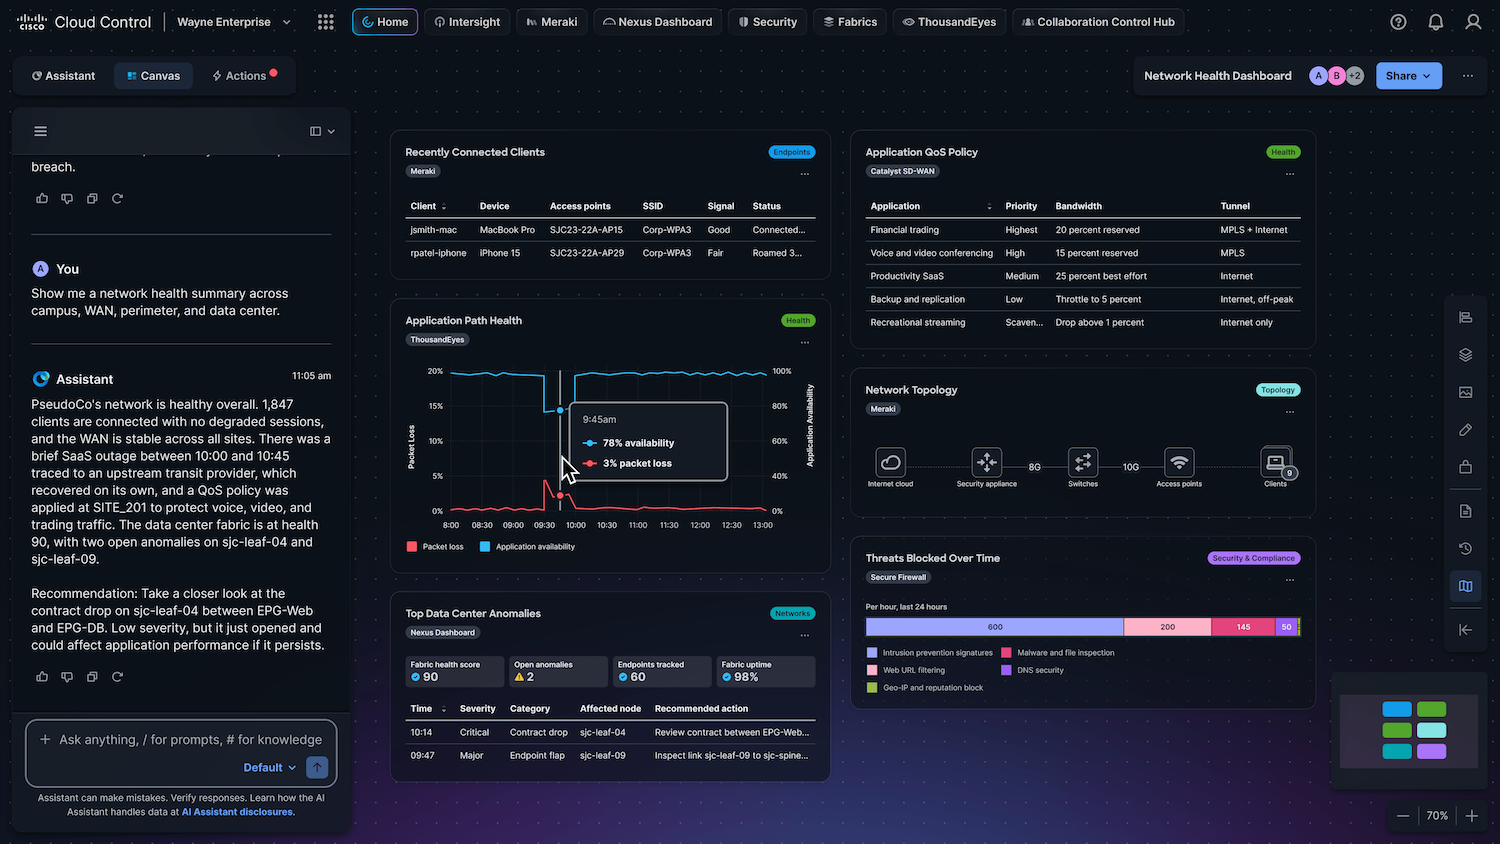The width and height of the screenshot is (1500, 844).
Task: Open the app launcher grid icon
Action: 325,22
